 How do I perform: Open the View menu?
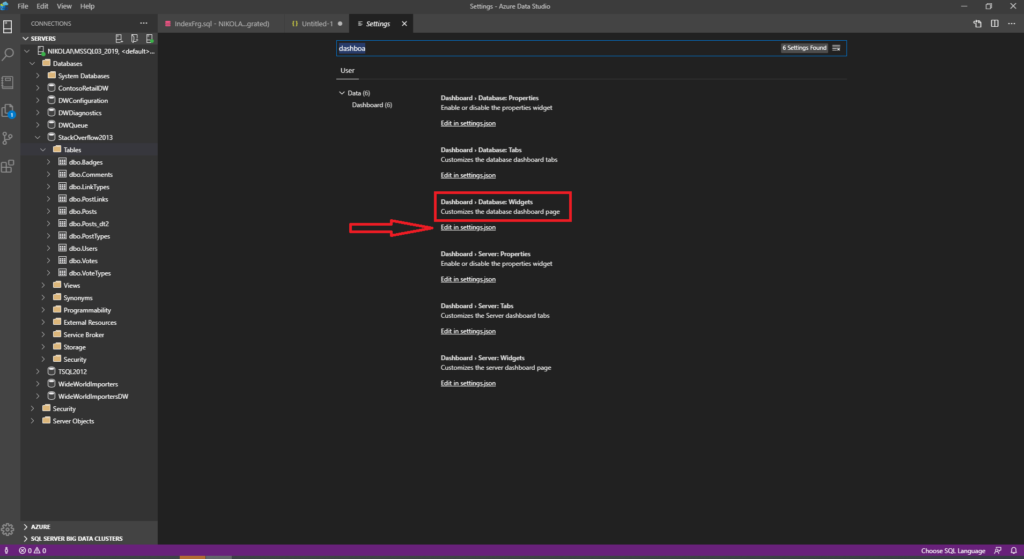pos(64,6)
